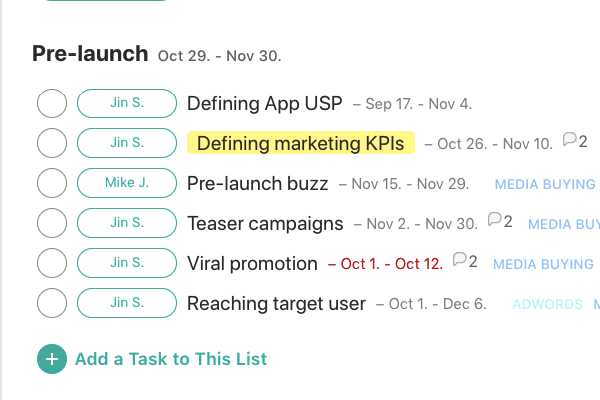Open comments icon on Defining marketing KPIs
600x400 pixels.
click(569, 140)
